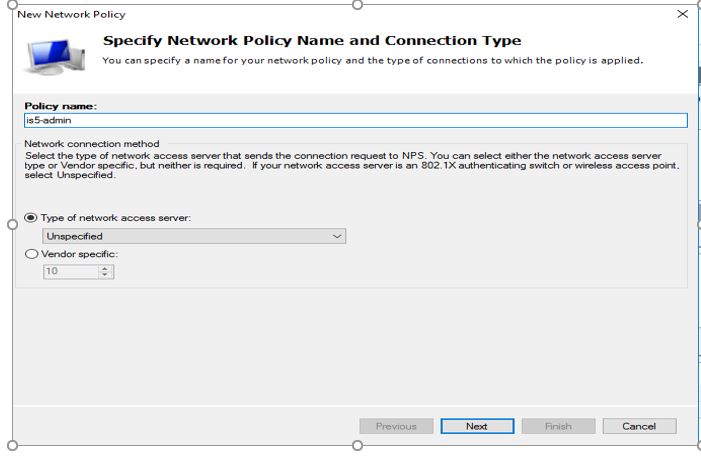Viewport: 701px width, 458px height.
Task: Click the top-left corner selection handle
Action: click(x=13, y=4)
